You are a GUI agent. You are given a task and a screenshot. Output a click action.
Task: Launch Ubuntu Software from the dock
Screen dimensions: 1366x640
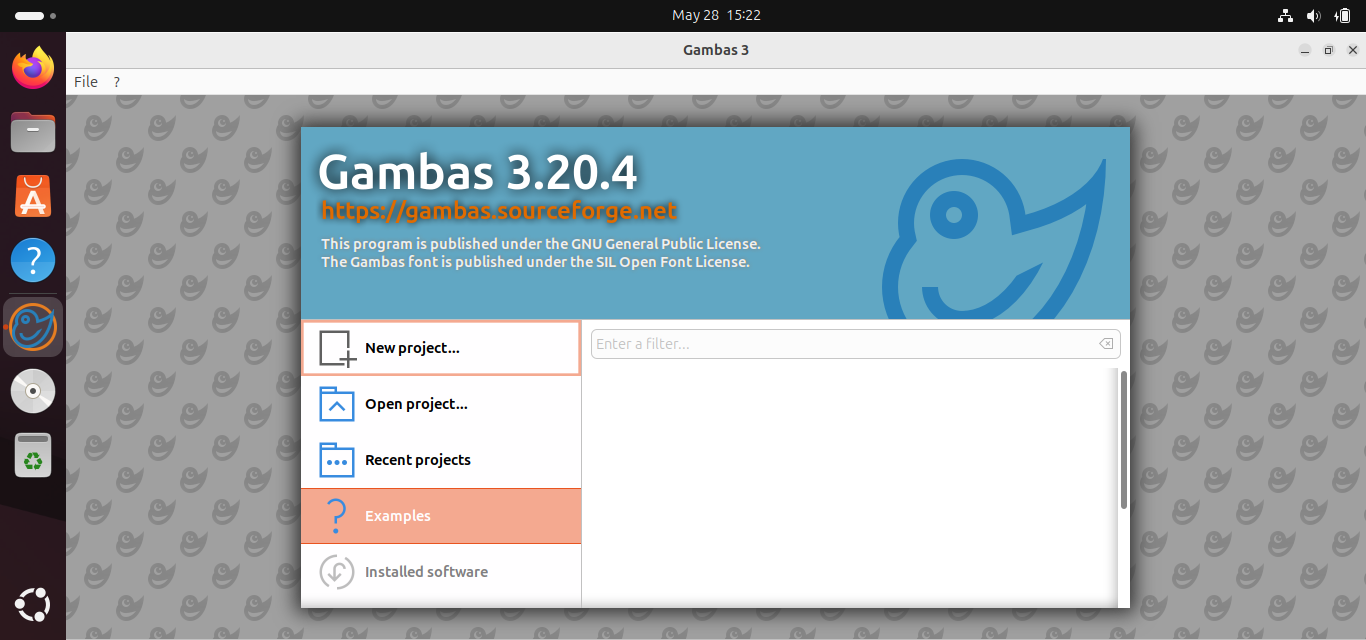(33, 196)
